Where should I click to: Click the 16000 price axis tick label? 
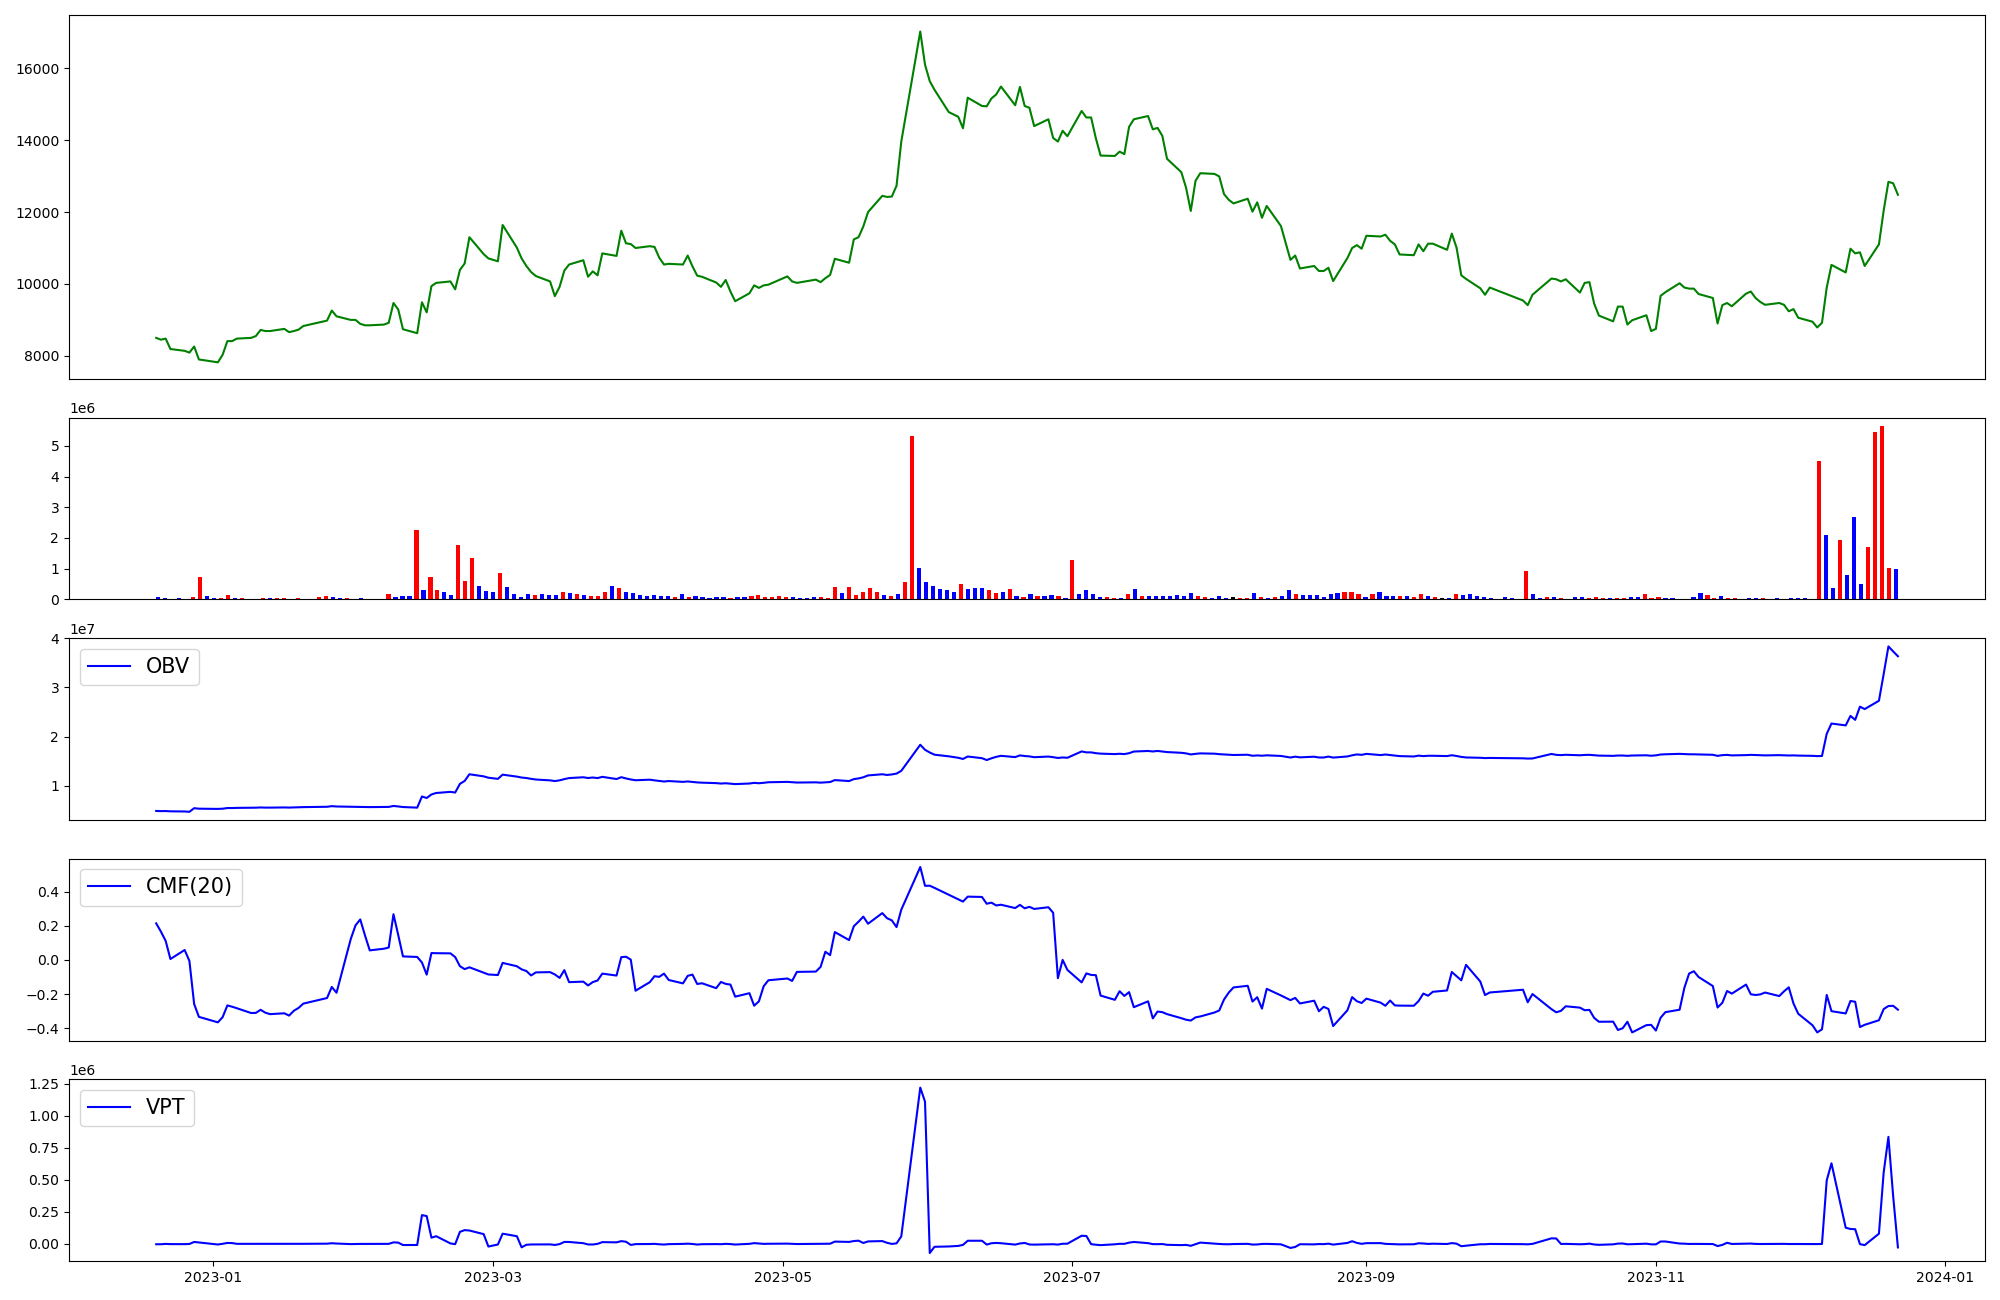click(x=38, y=69)
